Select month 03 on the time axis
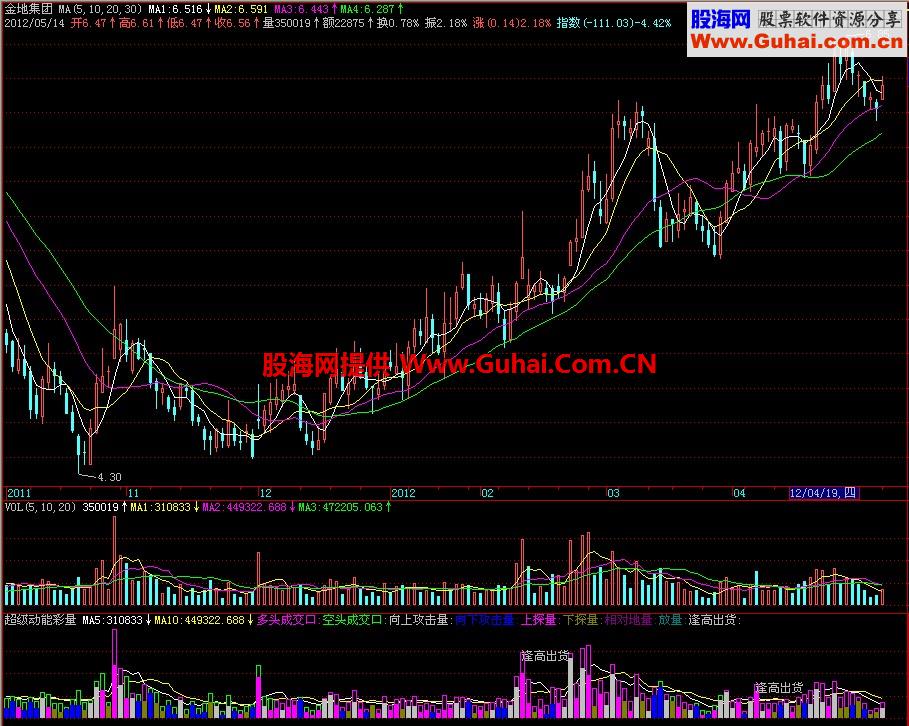909x726 pixels. tap(613, 493)
